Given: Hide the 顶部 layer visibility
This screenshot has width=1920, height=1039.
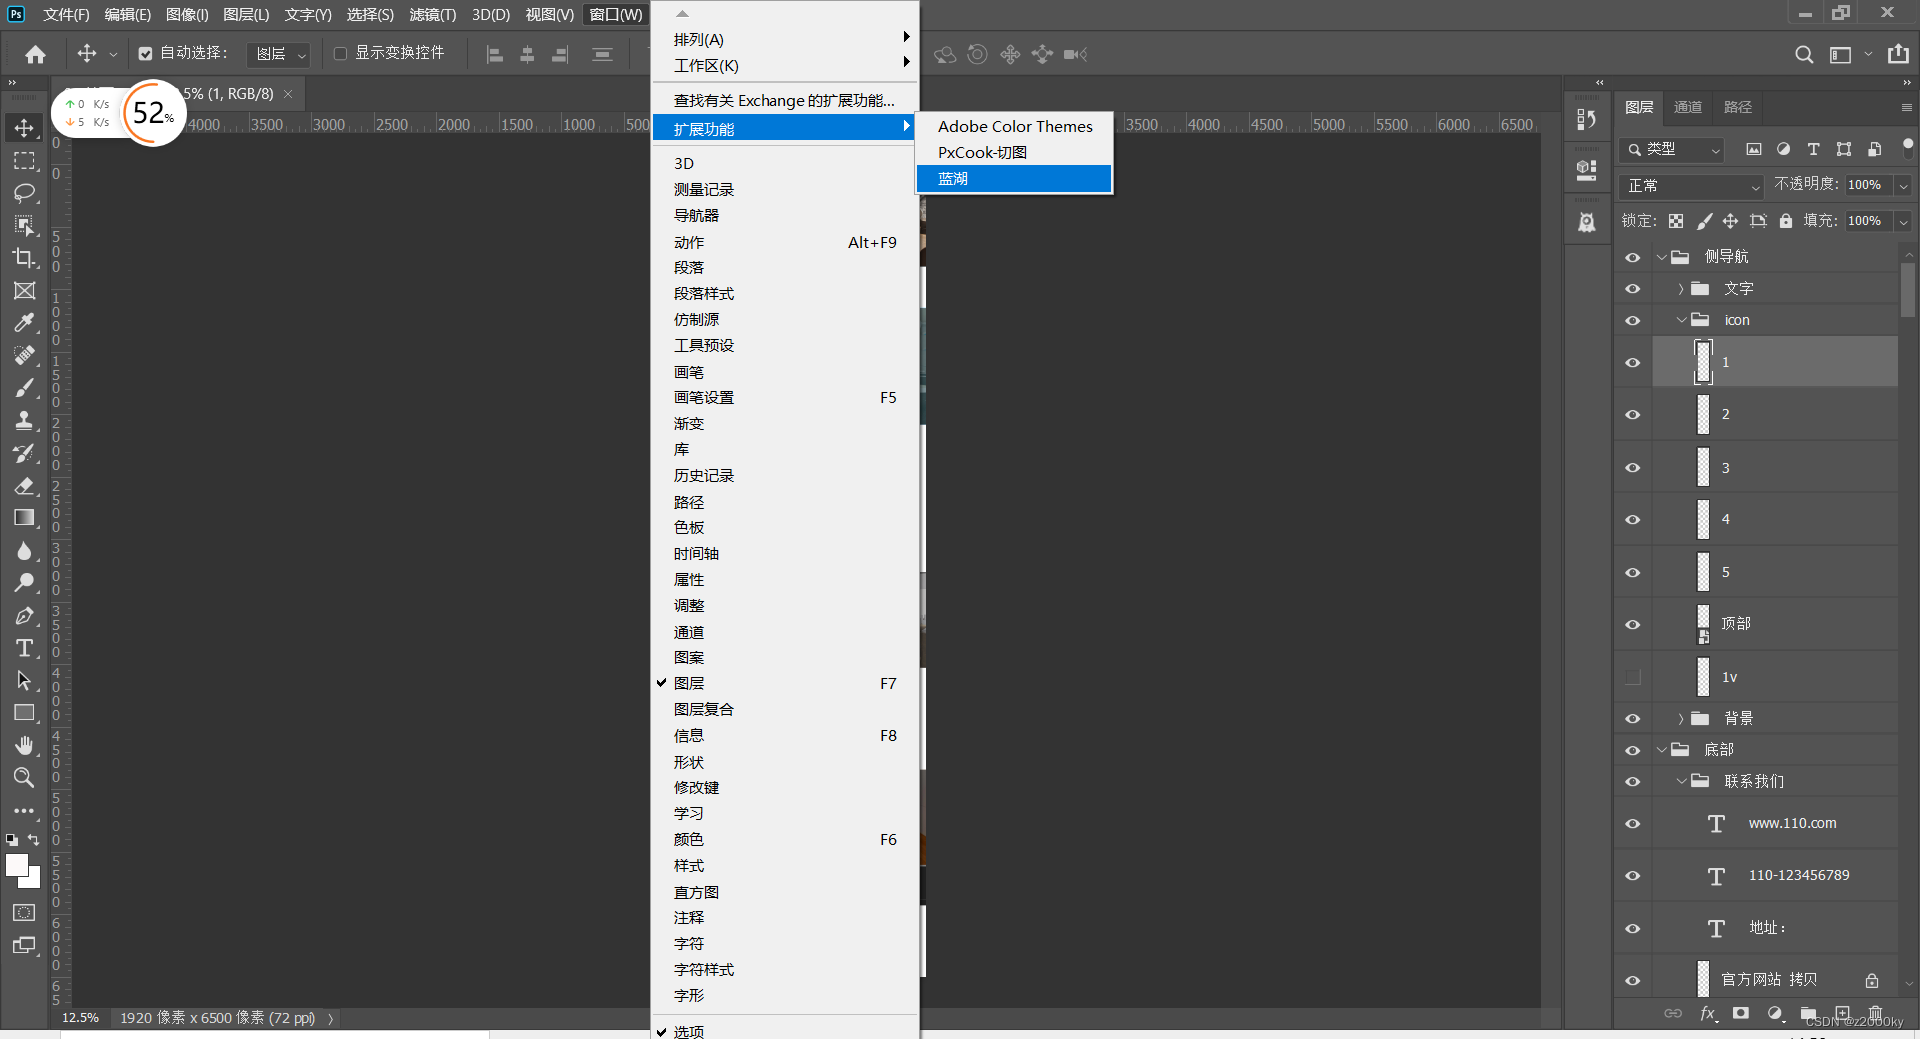Looking at the screenshot, I should tap(1633, 624).
